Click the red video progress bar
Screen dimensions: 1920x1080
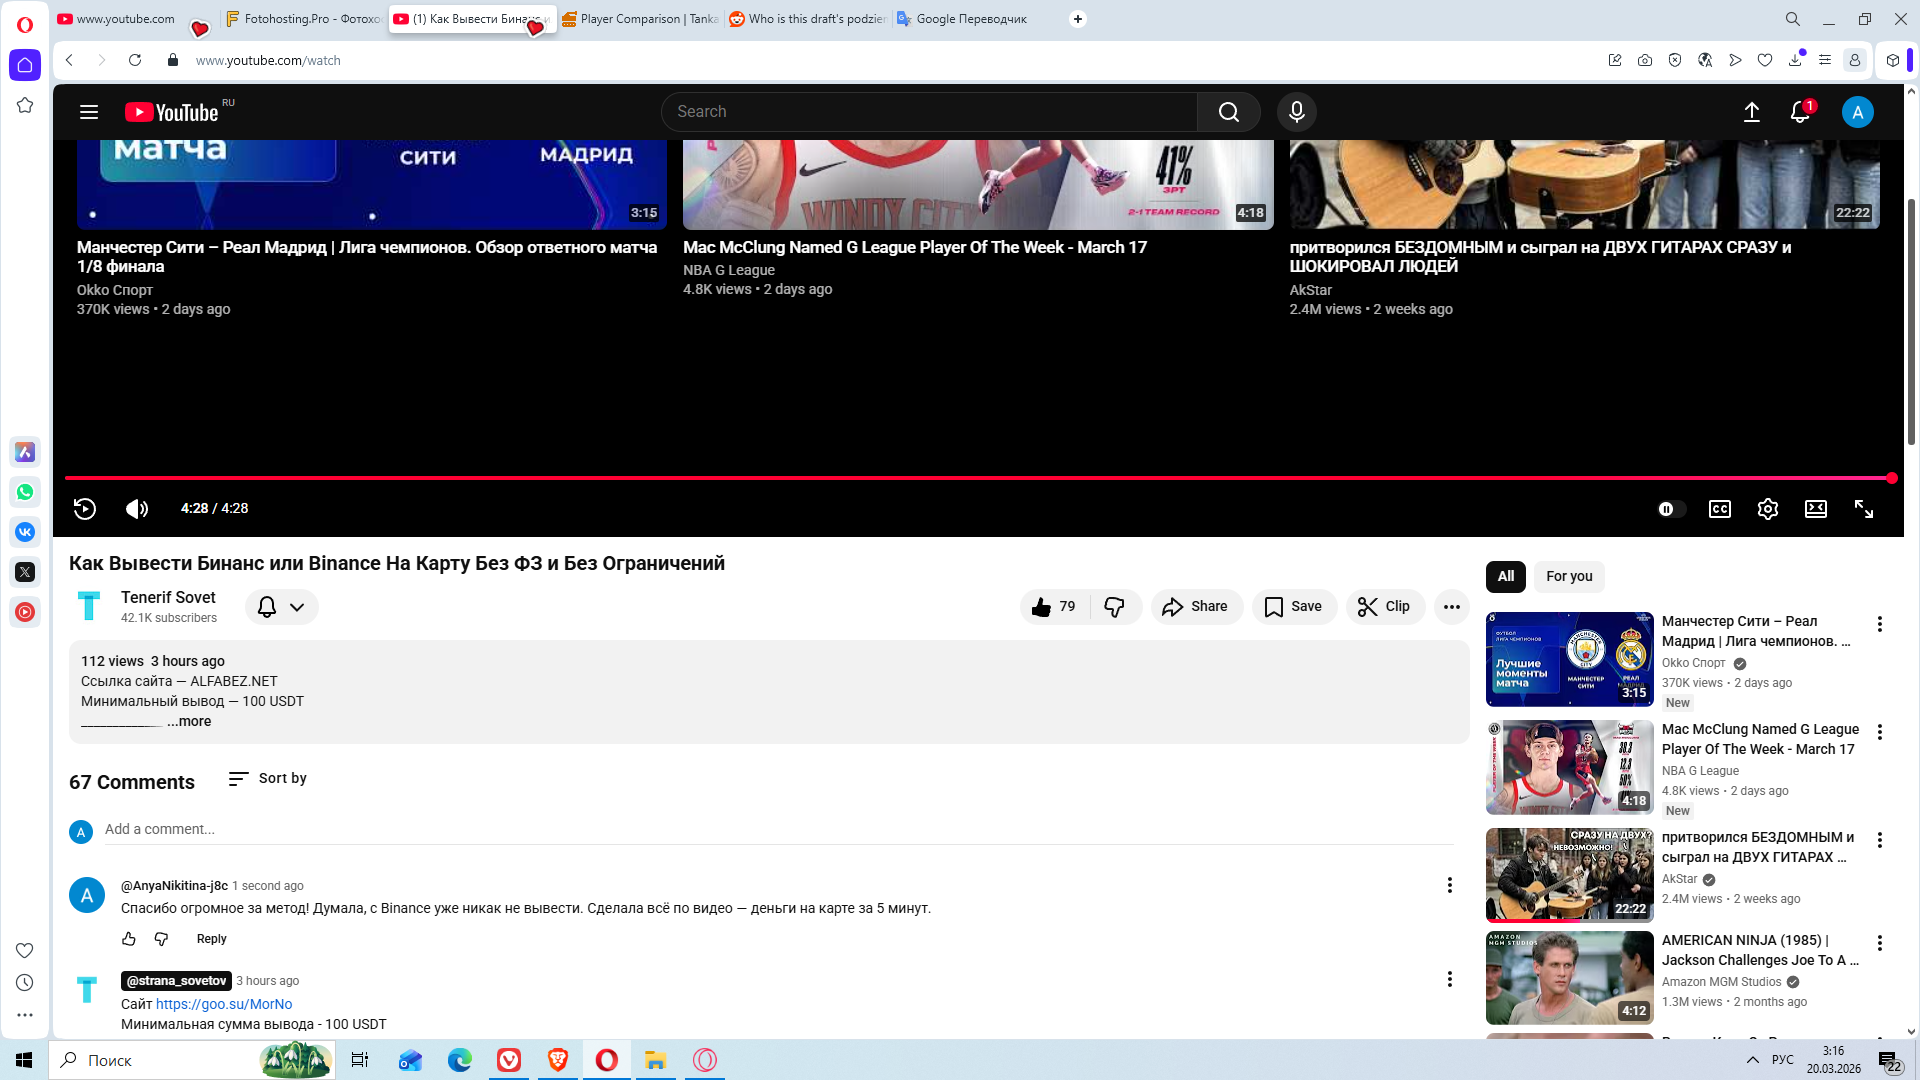coord(978,478)
